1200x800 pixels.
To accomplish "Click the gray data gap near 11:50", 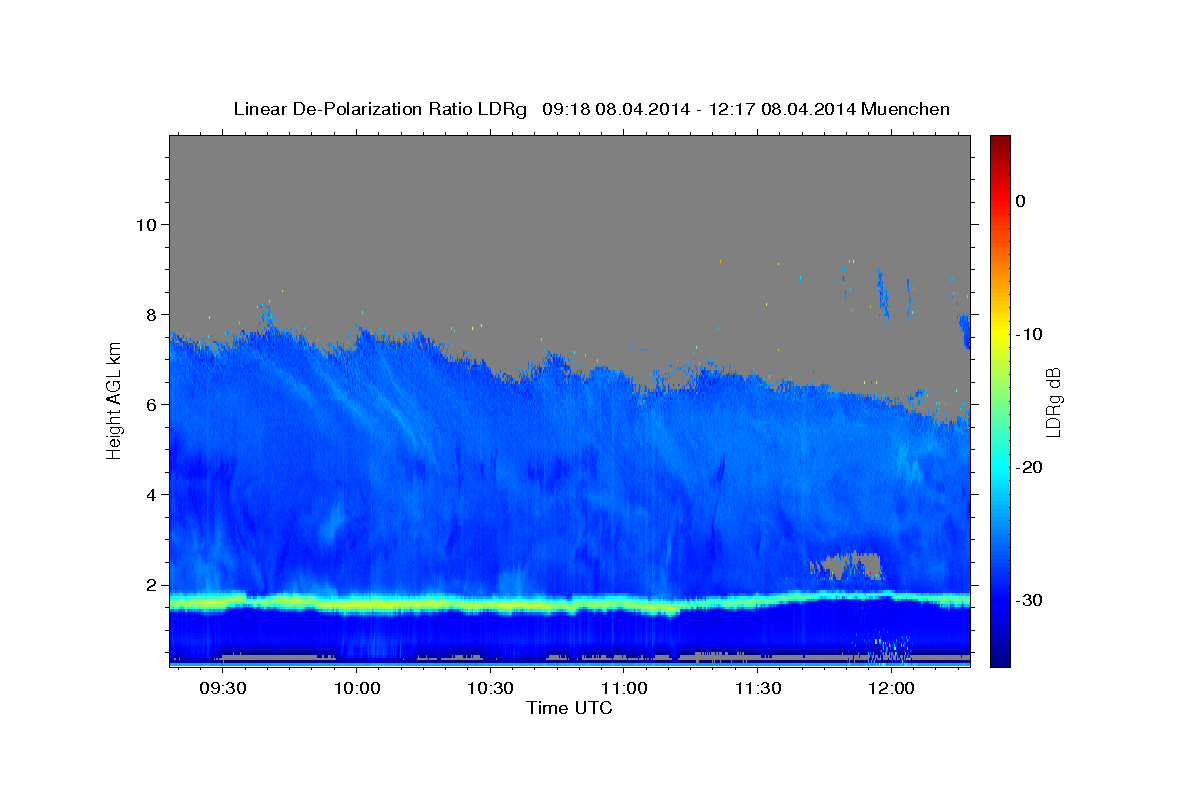I will [x=847, y=565].
